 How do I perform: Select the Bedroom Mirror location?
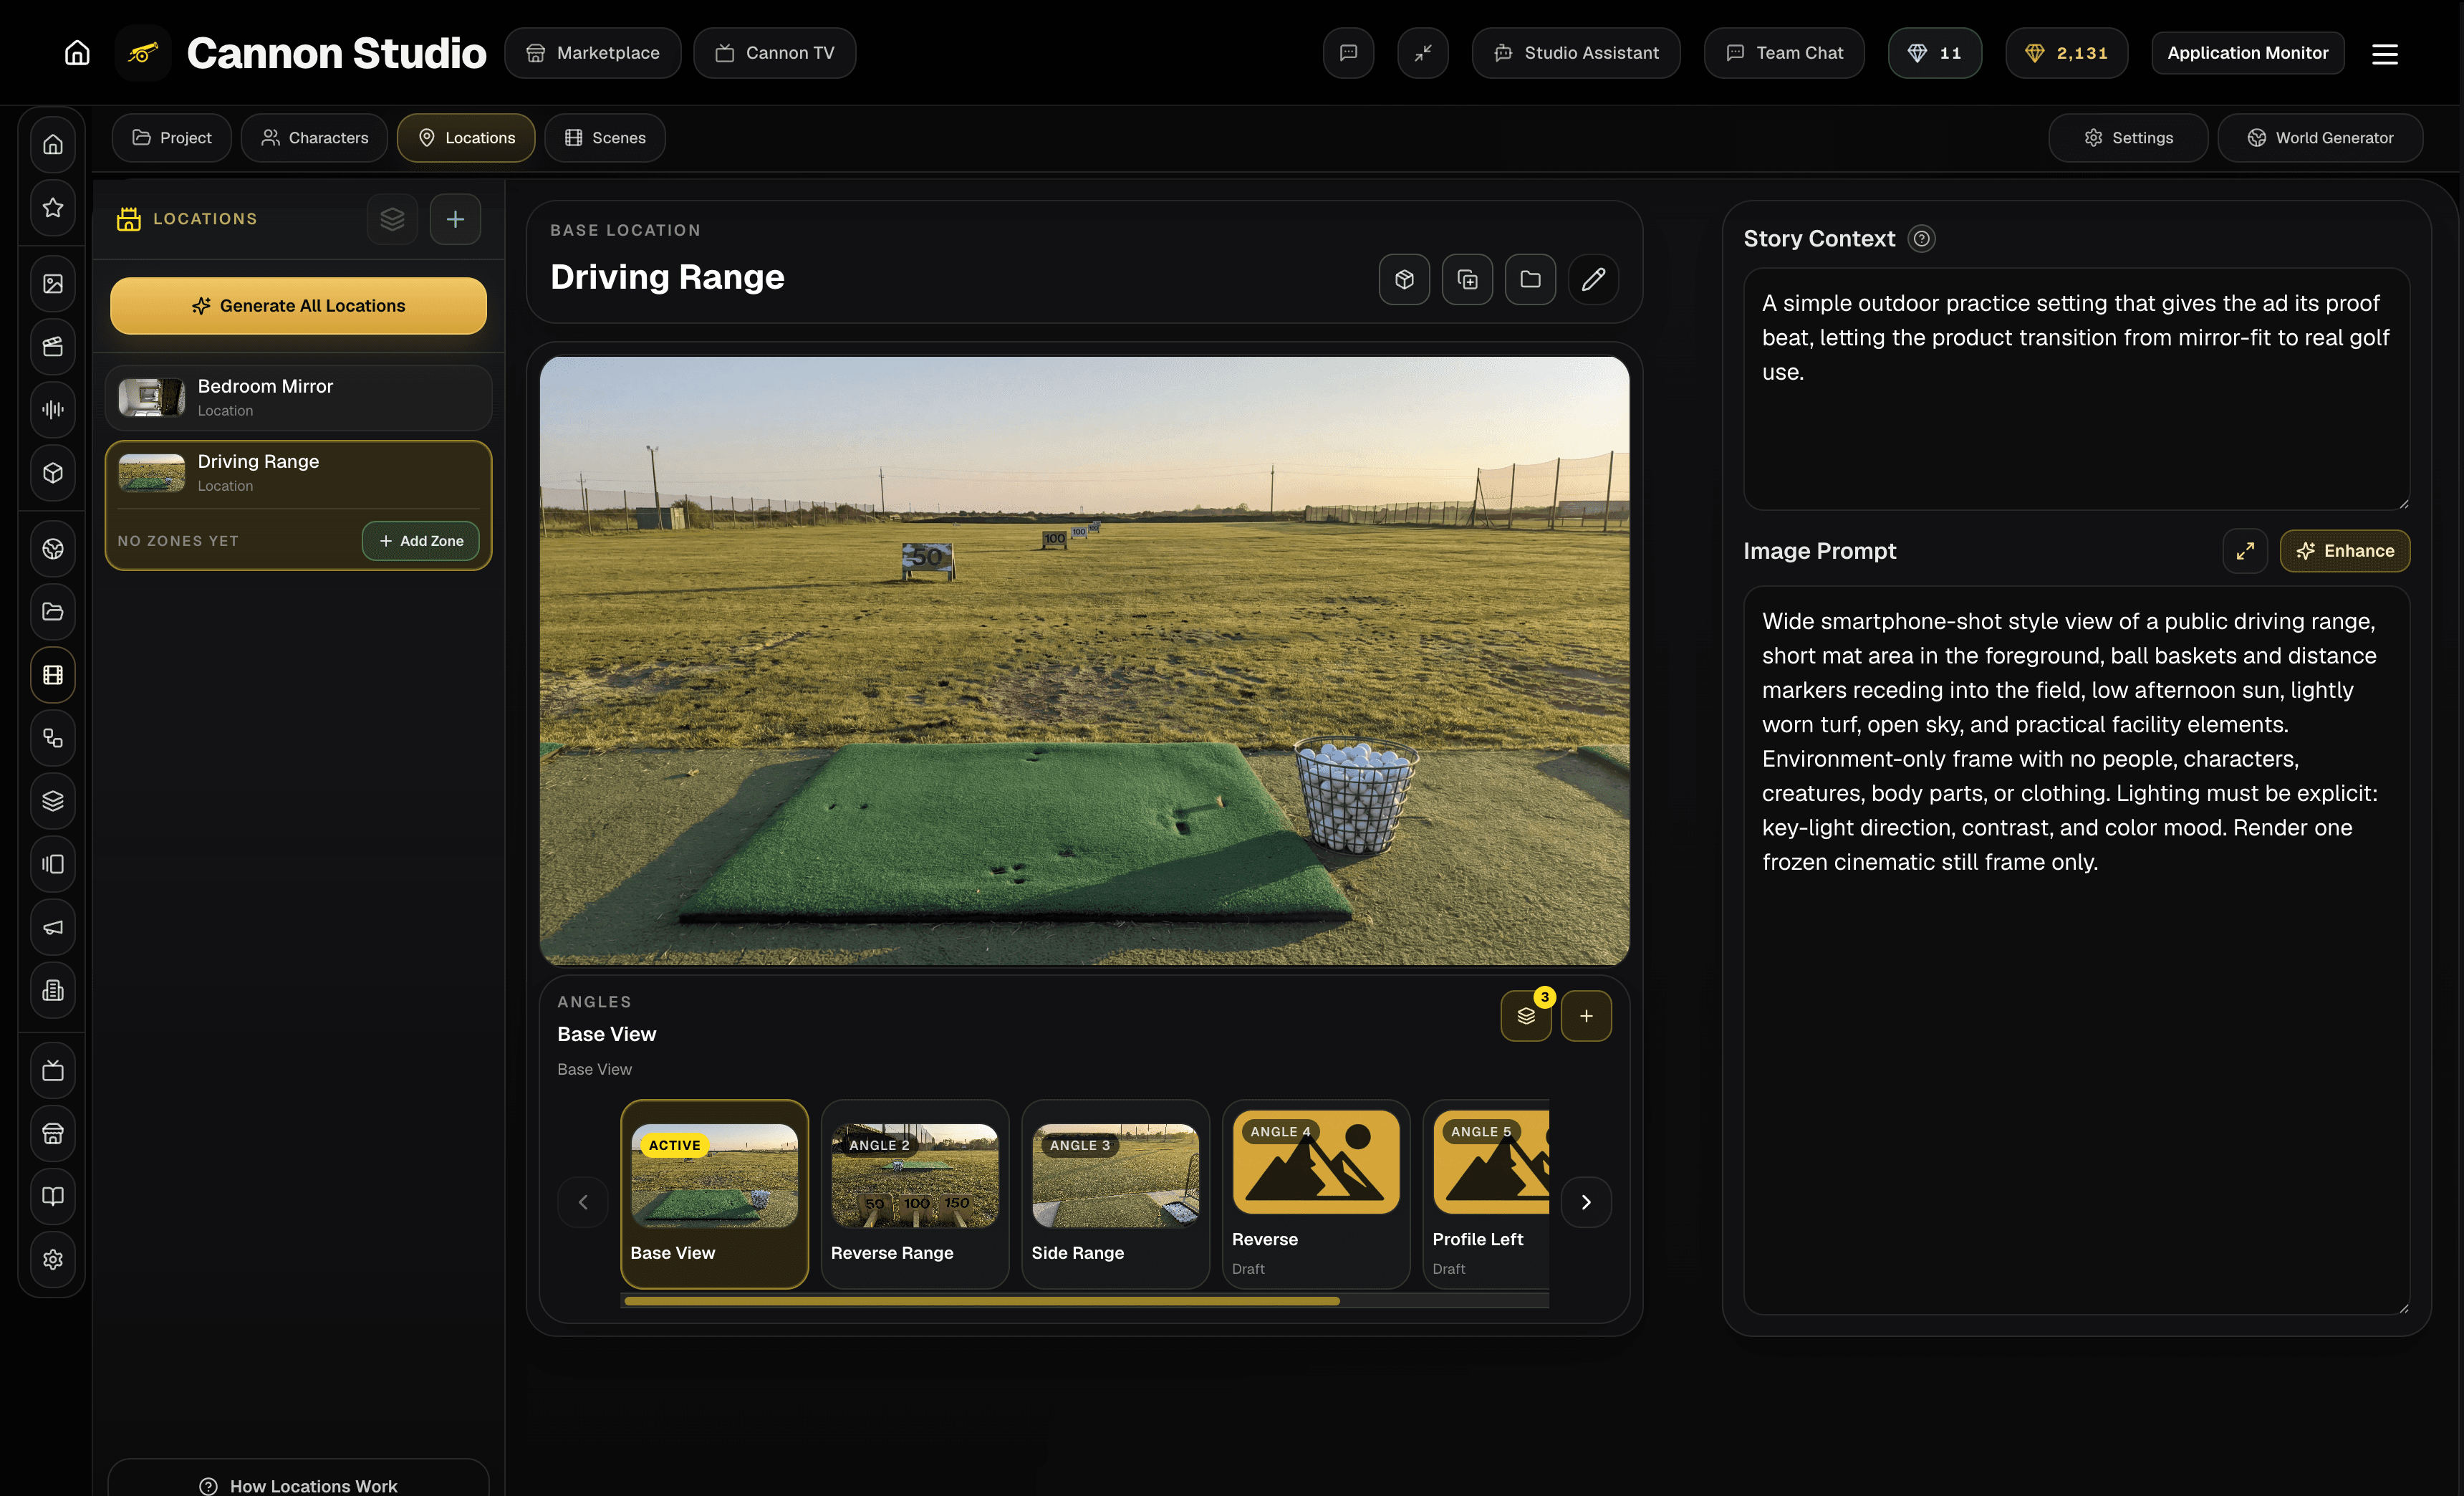[298, 398]
